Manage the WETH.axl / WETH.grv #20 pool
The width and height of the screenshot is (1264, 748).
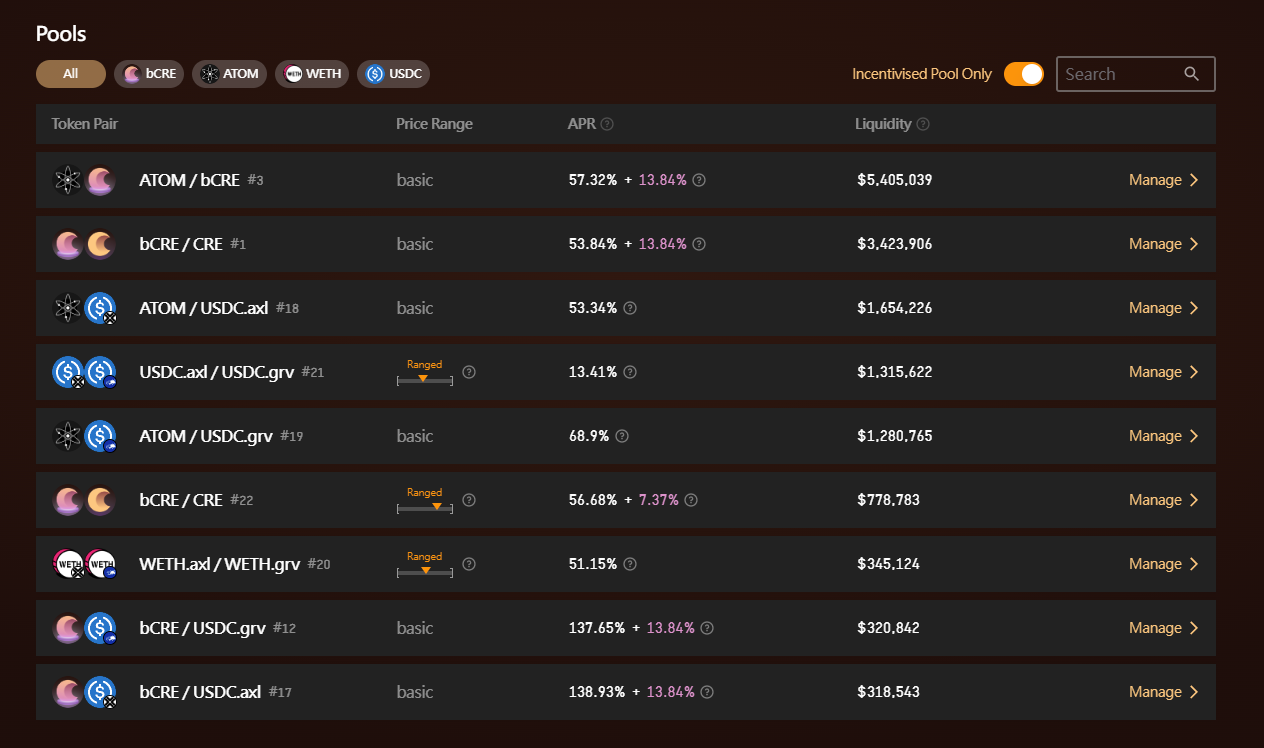(x=1164, y=564)
